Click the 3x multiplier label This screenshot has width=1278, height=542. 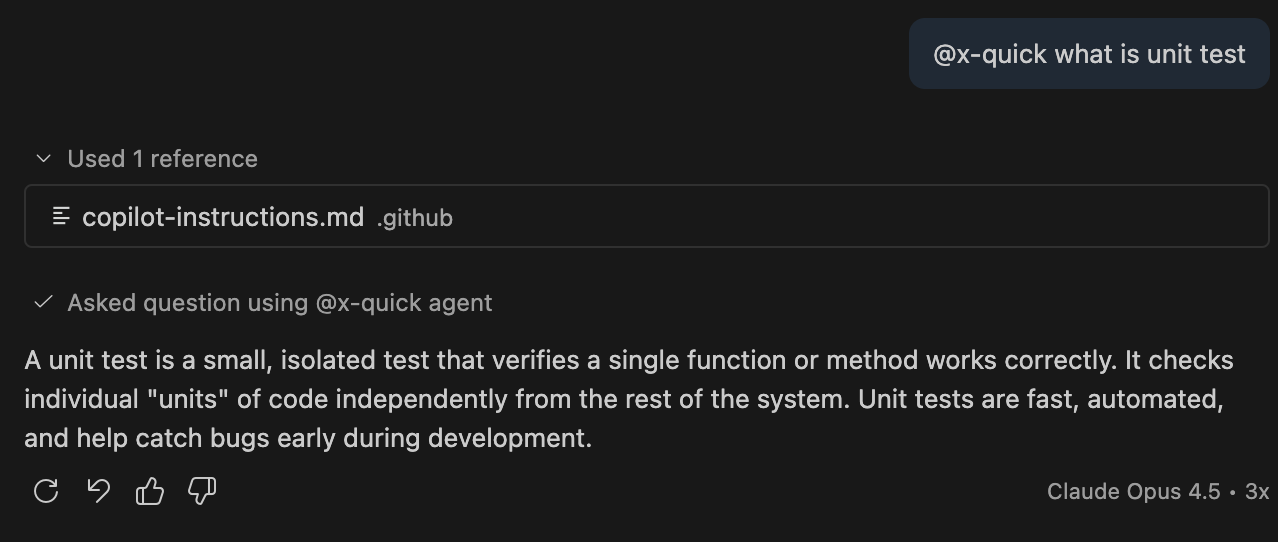pos(1257,491)
